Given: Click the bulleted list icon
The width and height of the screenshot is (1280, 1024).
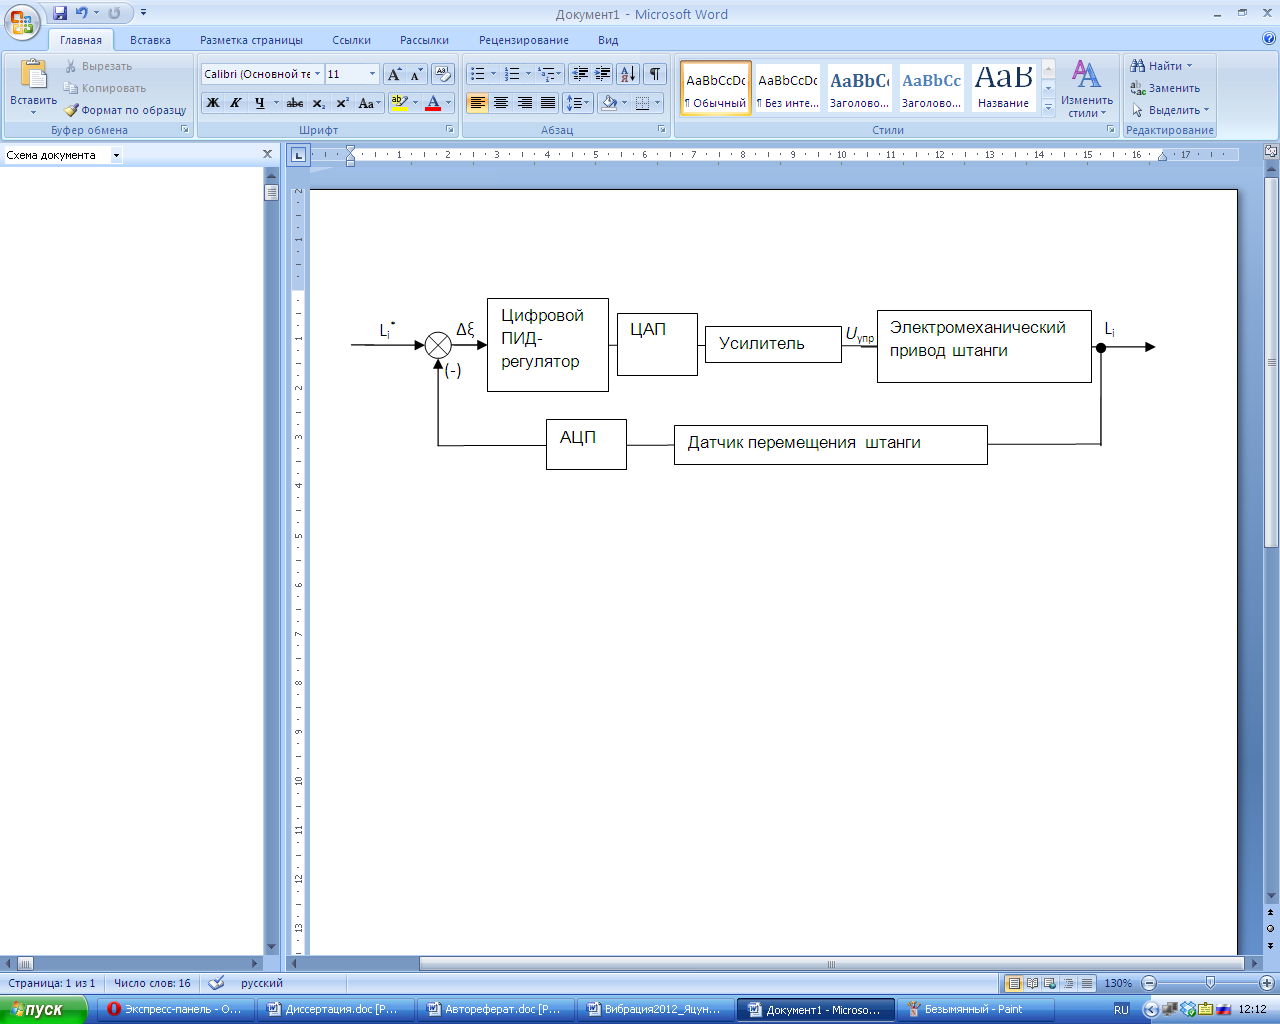Looking at the screenshot, I should [478, 74].
